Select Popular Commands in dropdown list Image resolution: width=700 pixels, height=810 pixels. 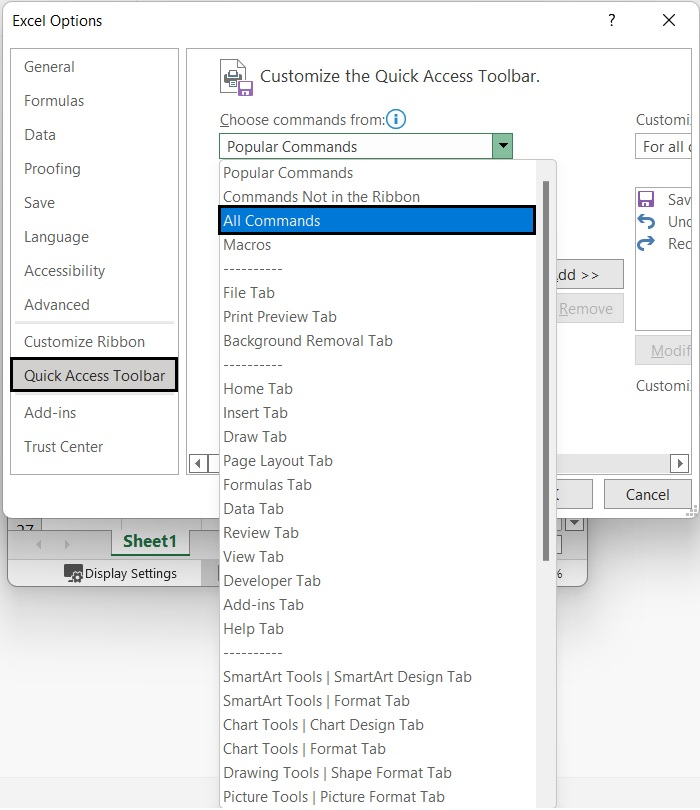377,173
